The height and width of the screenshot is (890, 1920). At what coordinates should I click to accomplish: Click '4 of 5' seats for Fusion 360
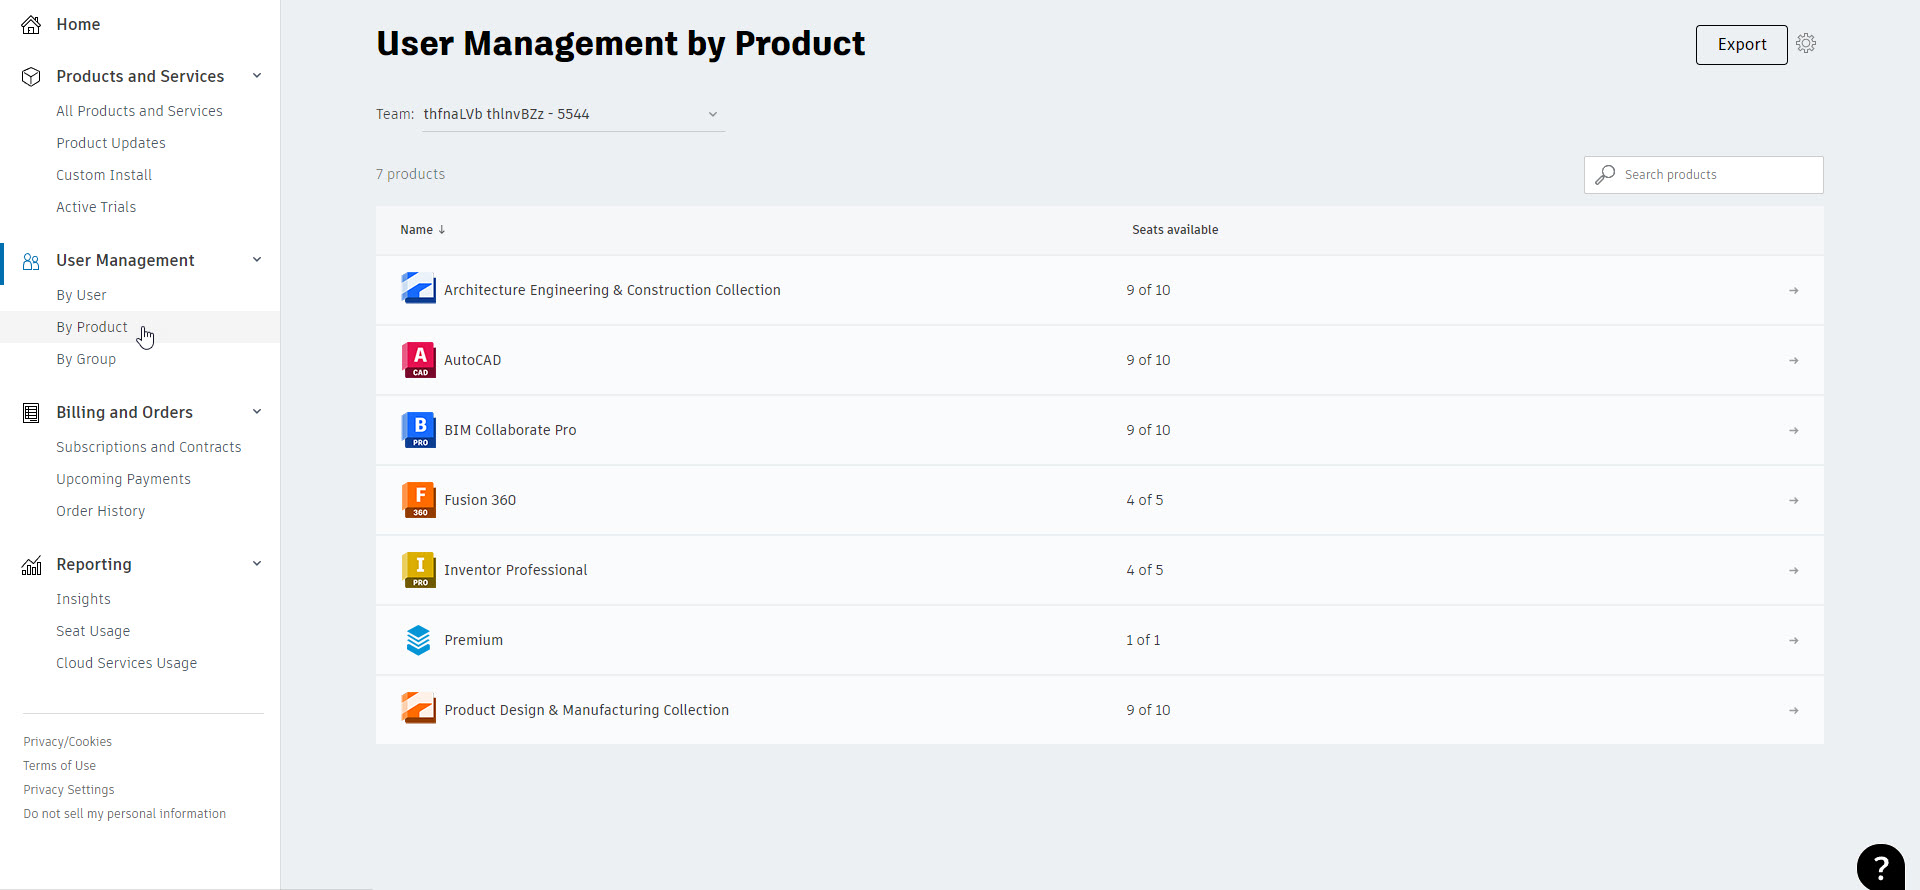click(1145, 500)
